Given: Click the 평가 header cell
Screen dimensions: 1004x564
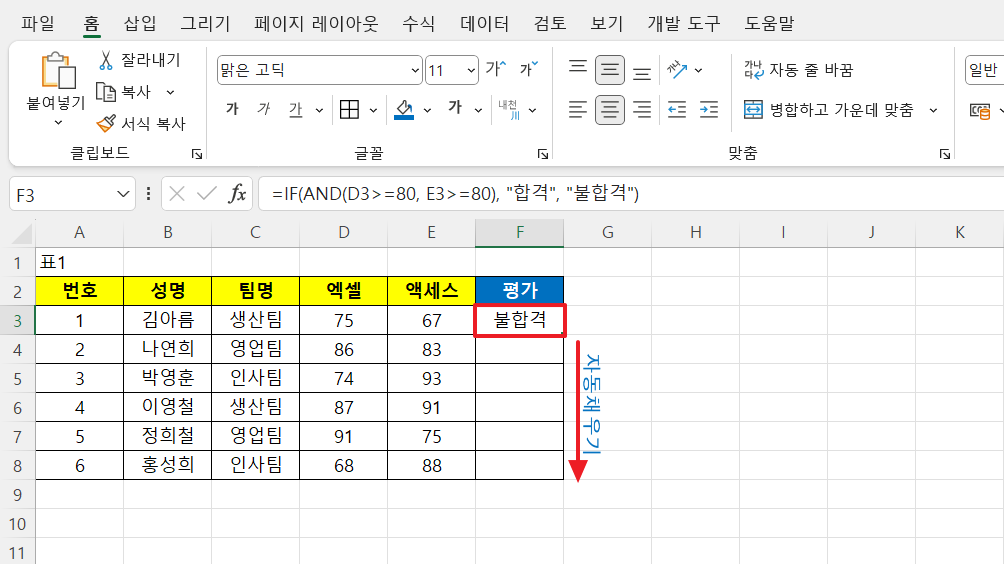Looking at the screenshot, I should tap(520, 291).
